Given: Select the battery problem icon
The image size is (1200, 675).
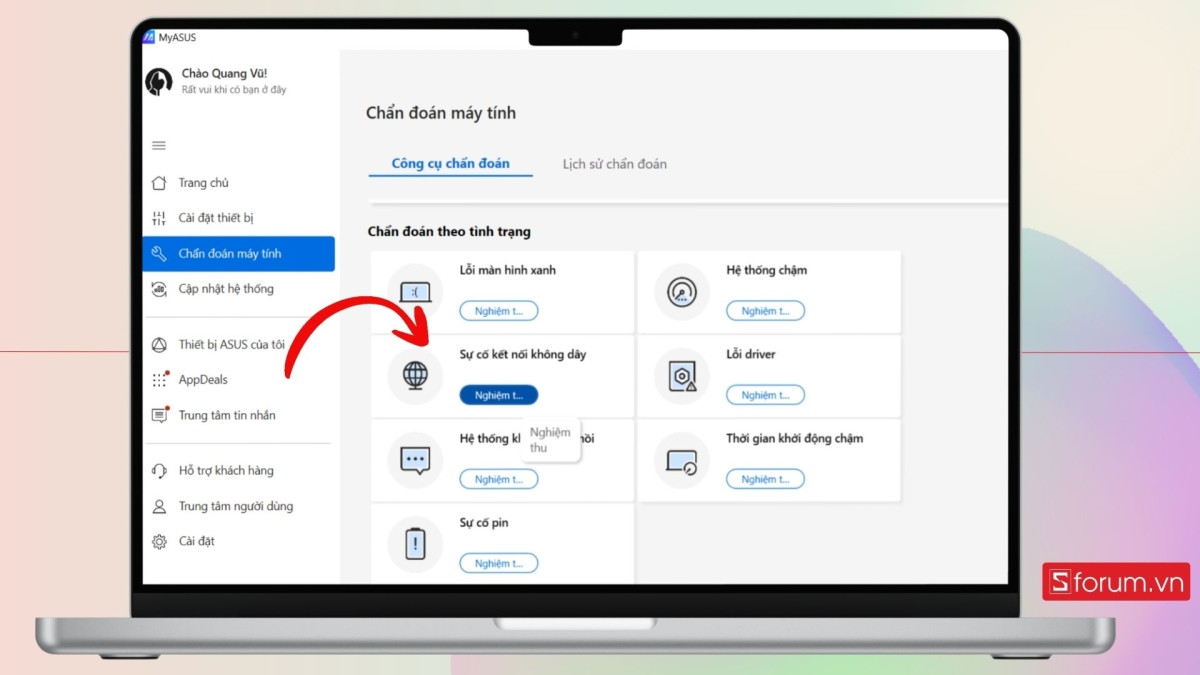Looking at the screenshot, I should pyautogui.click(x=415, y=544).
